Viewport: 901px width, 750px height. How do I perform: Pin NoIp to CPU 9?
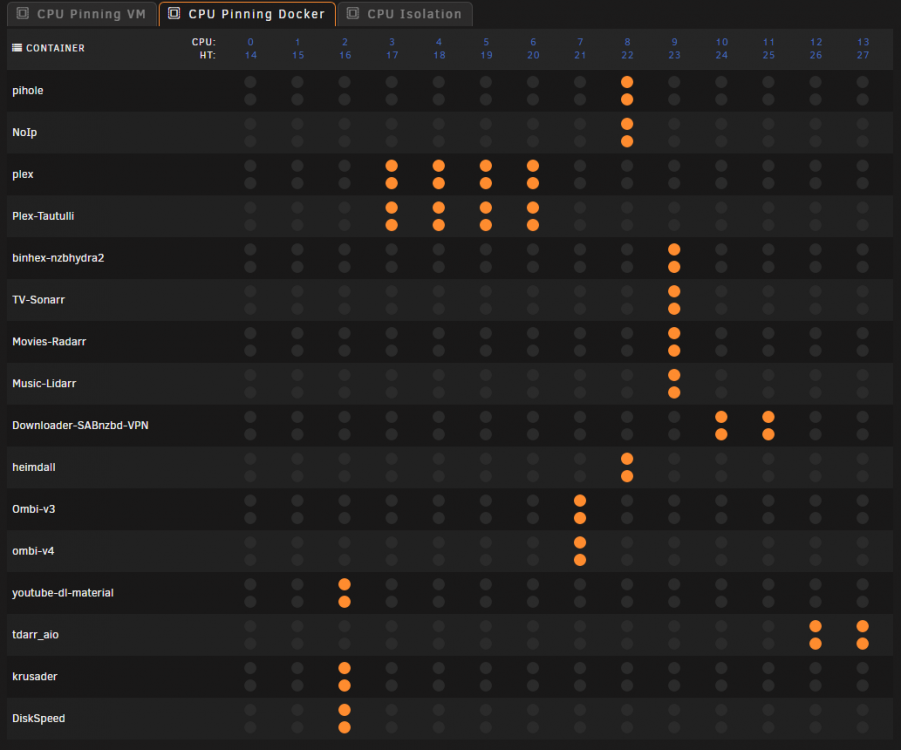pos(674,124)
